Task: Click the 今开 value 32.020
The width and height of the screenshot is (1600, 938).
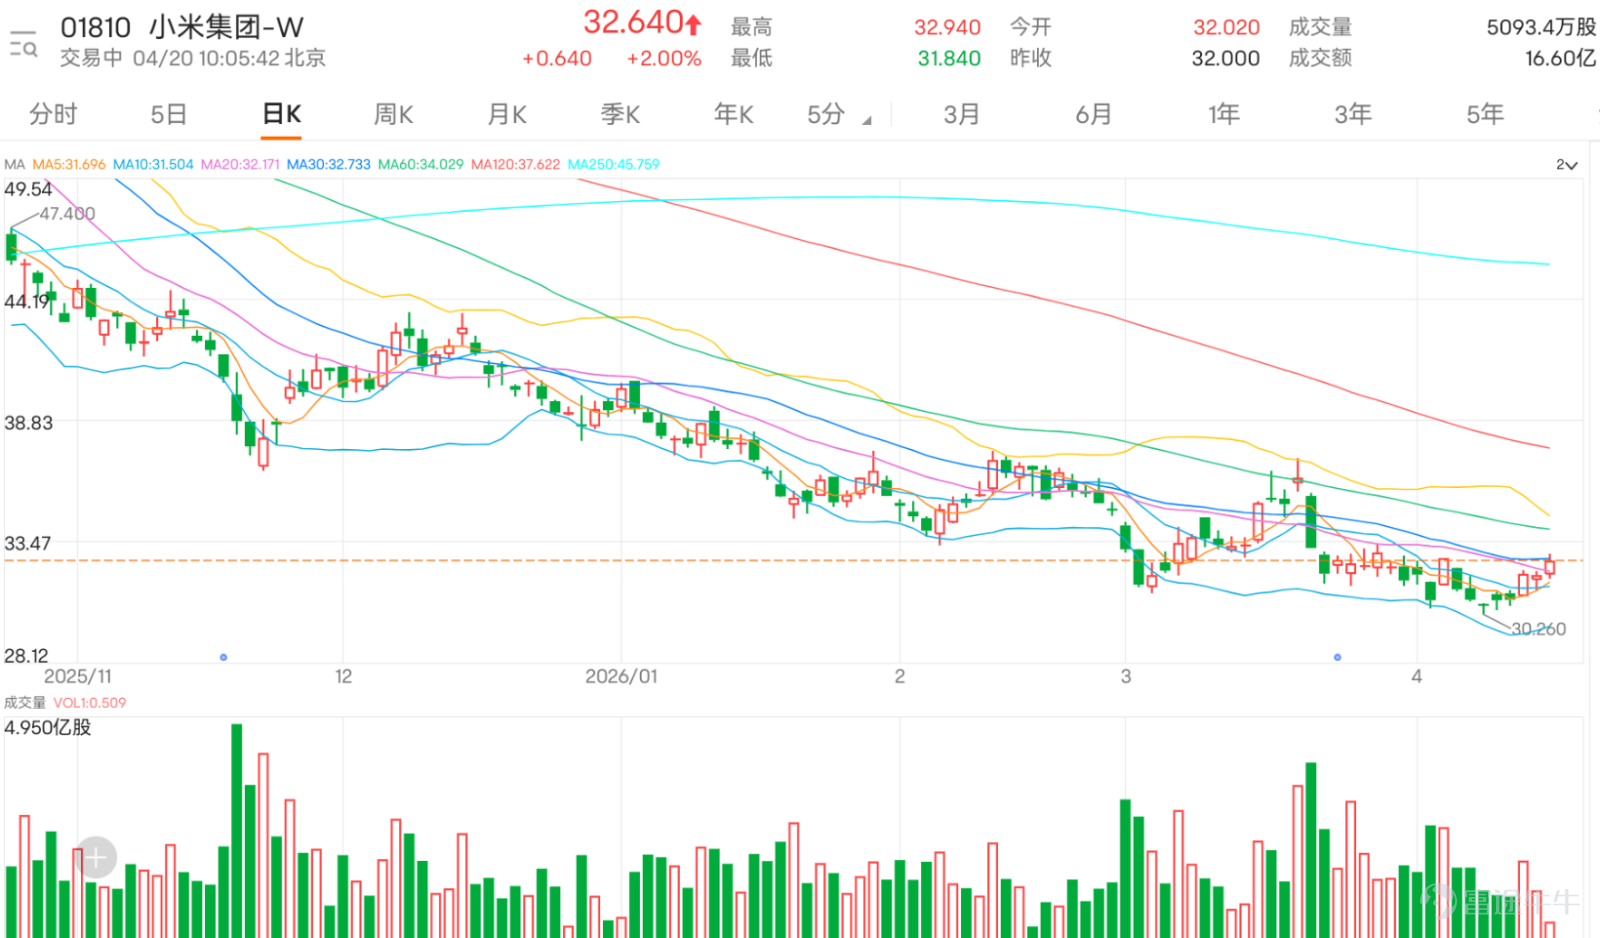Action: [1226, 28]
